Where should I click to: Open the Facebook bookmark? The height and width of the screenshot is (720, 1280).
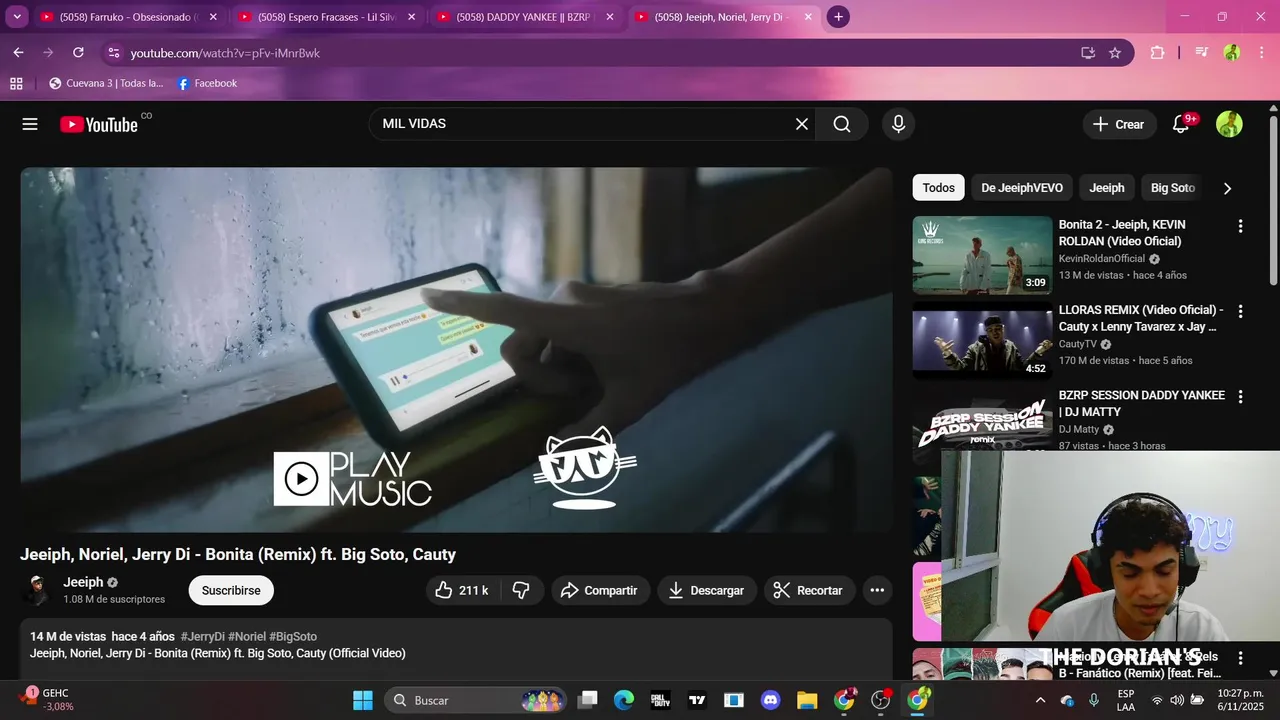pyautogui.click(x=207, y=83)
